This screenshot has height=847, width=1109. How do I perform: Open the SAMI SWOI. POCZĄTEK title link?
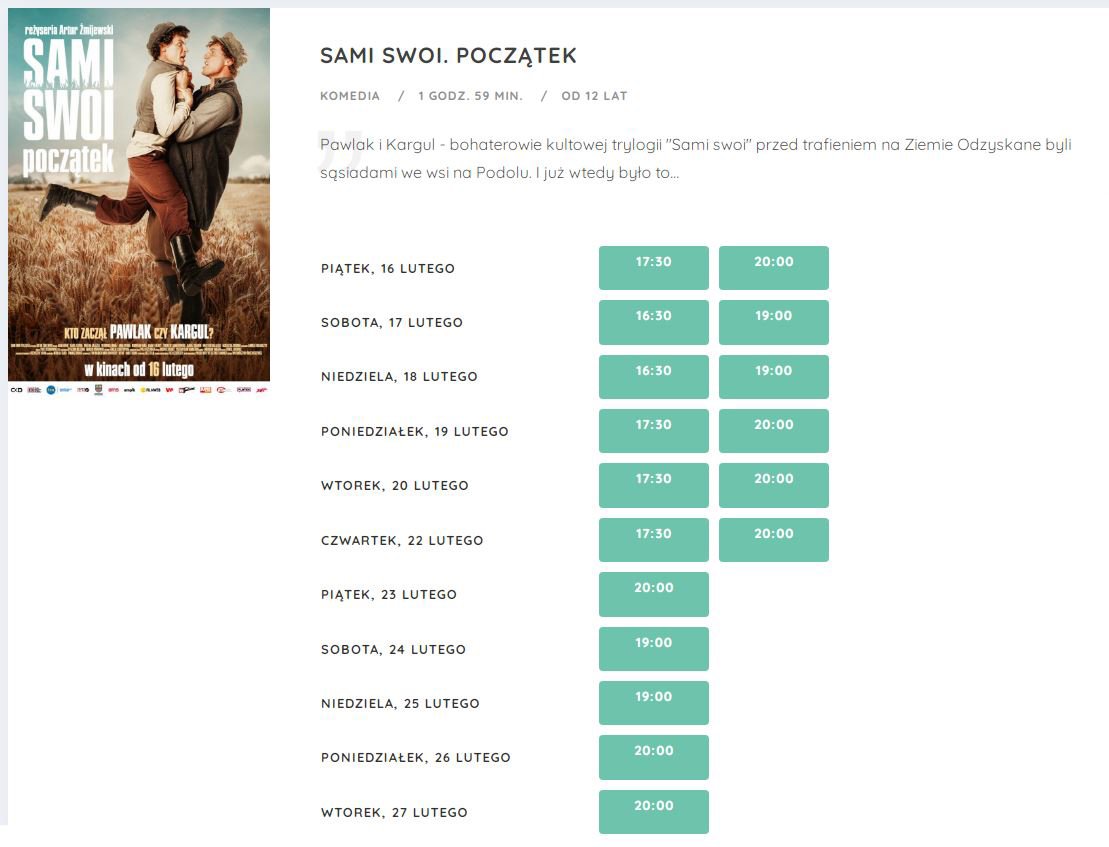tap(448, 55)
